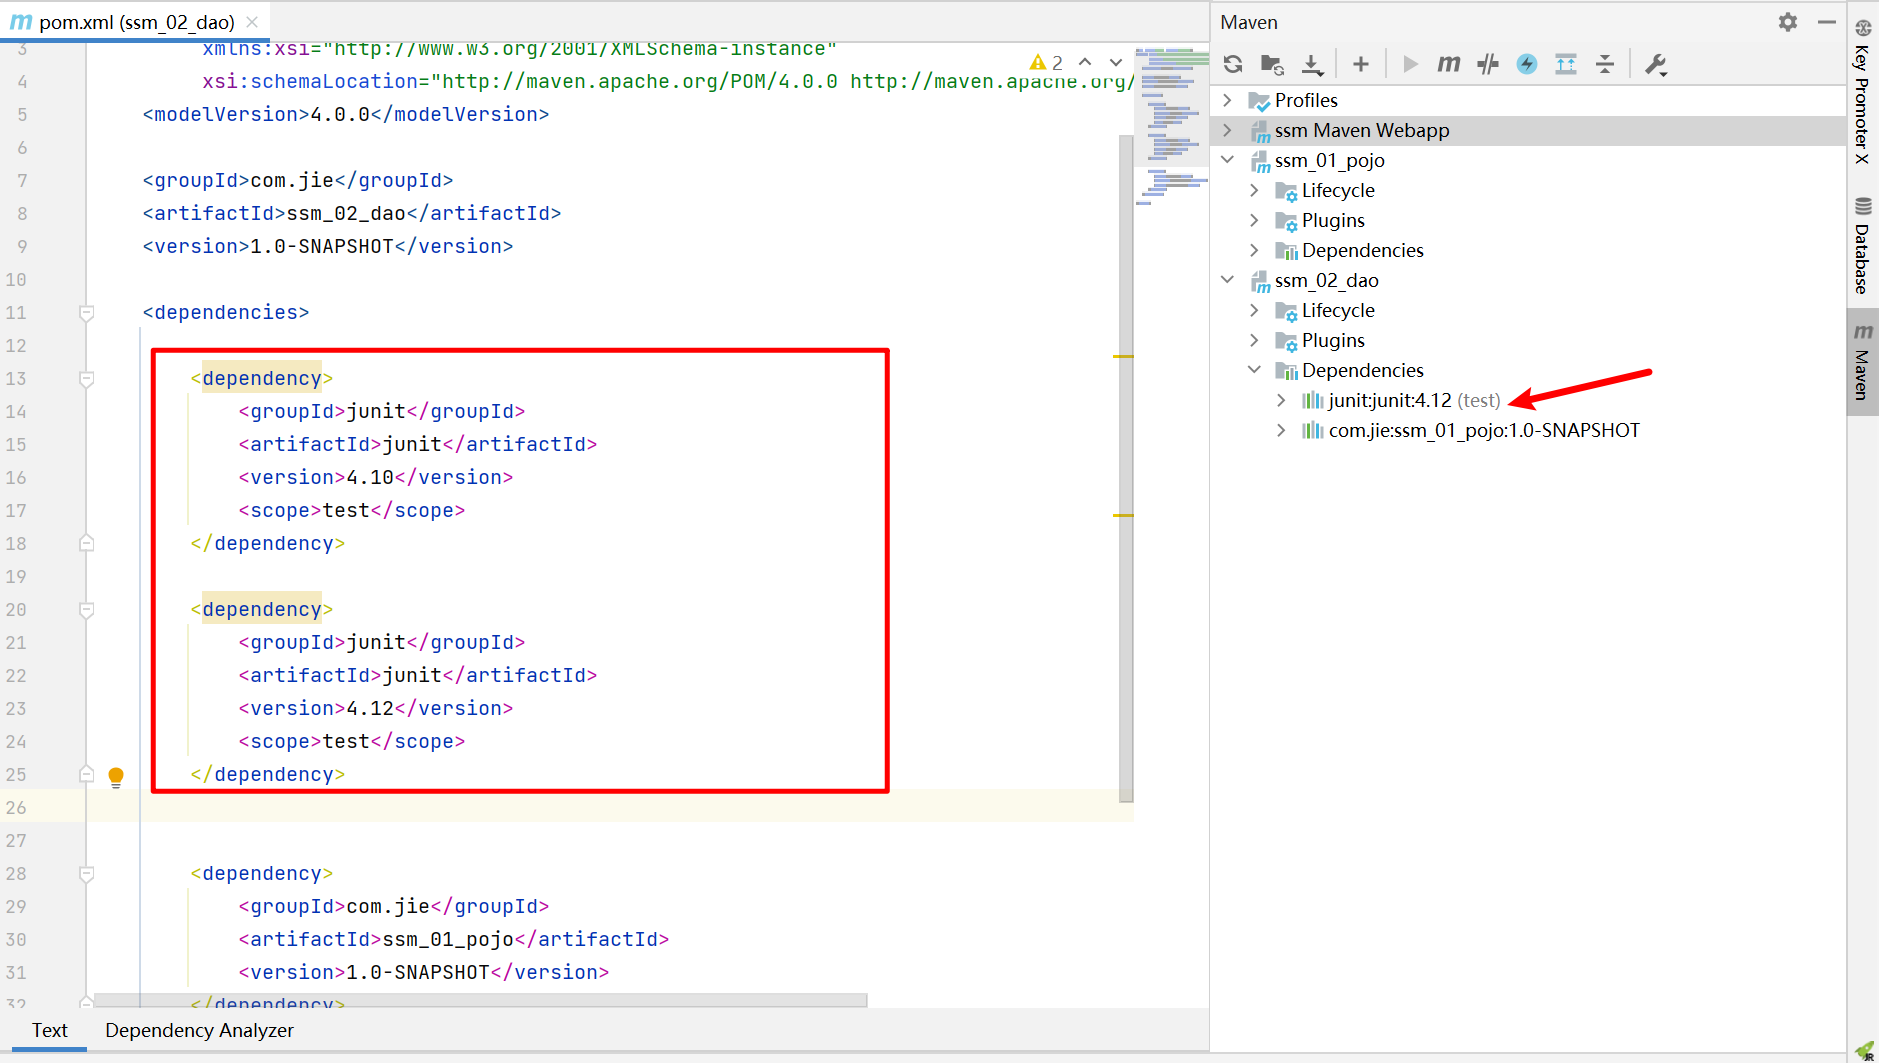Click horizontal editor scrollbar thumb
This screenshot has height=1063, width=1879.
480,1000
